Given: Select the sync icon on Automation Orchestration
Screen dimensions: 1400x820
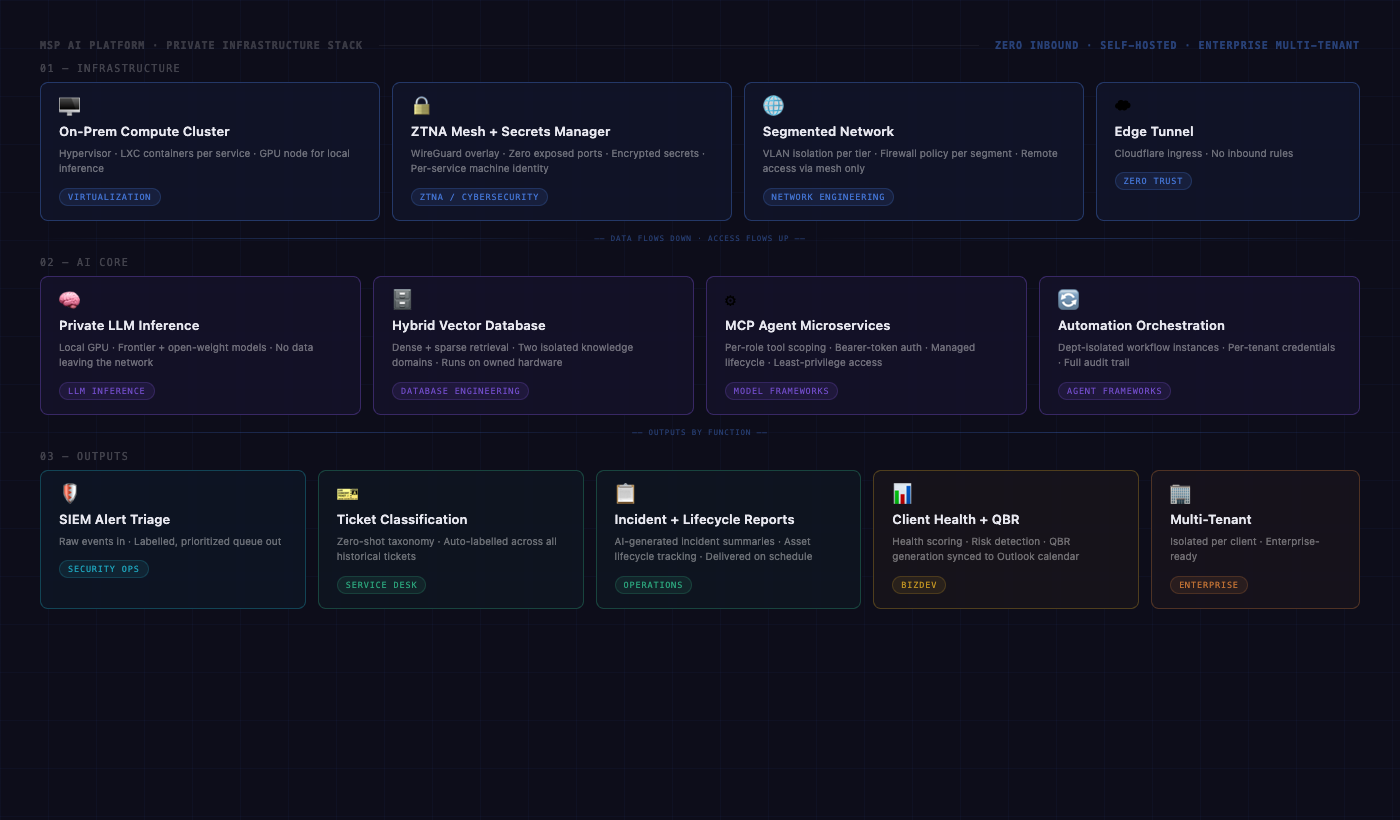Looking at the screenshot, I should (1068, 299).
